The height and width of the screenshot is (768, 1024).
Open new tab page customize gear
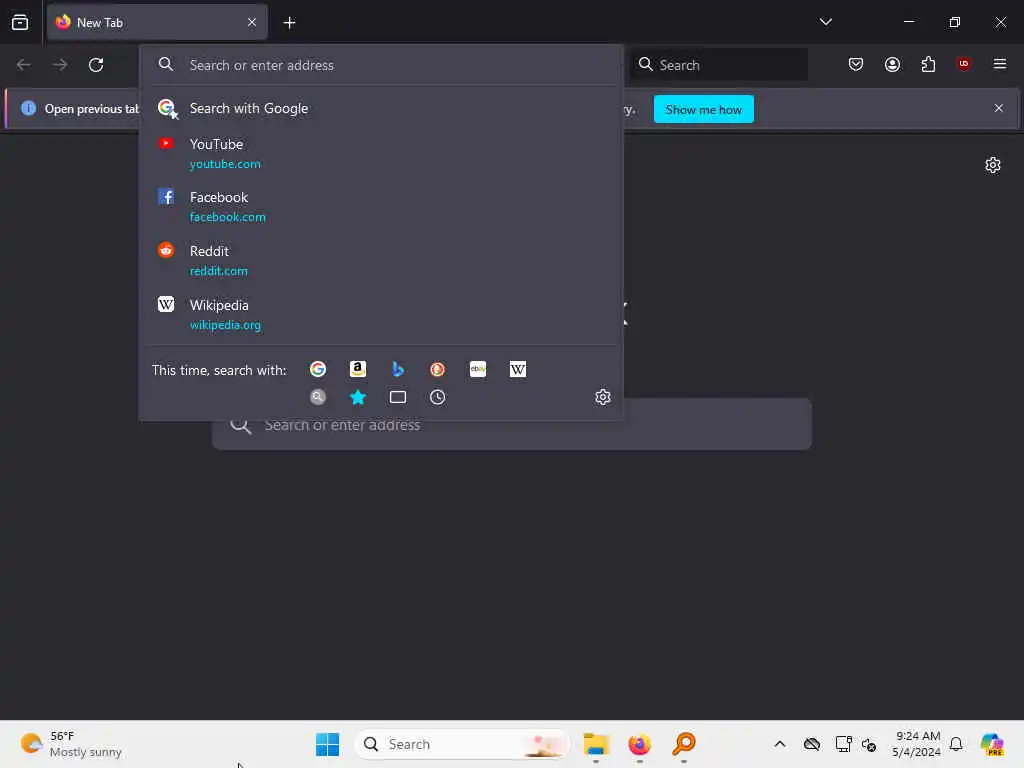point(993,165)
